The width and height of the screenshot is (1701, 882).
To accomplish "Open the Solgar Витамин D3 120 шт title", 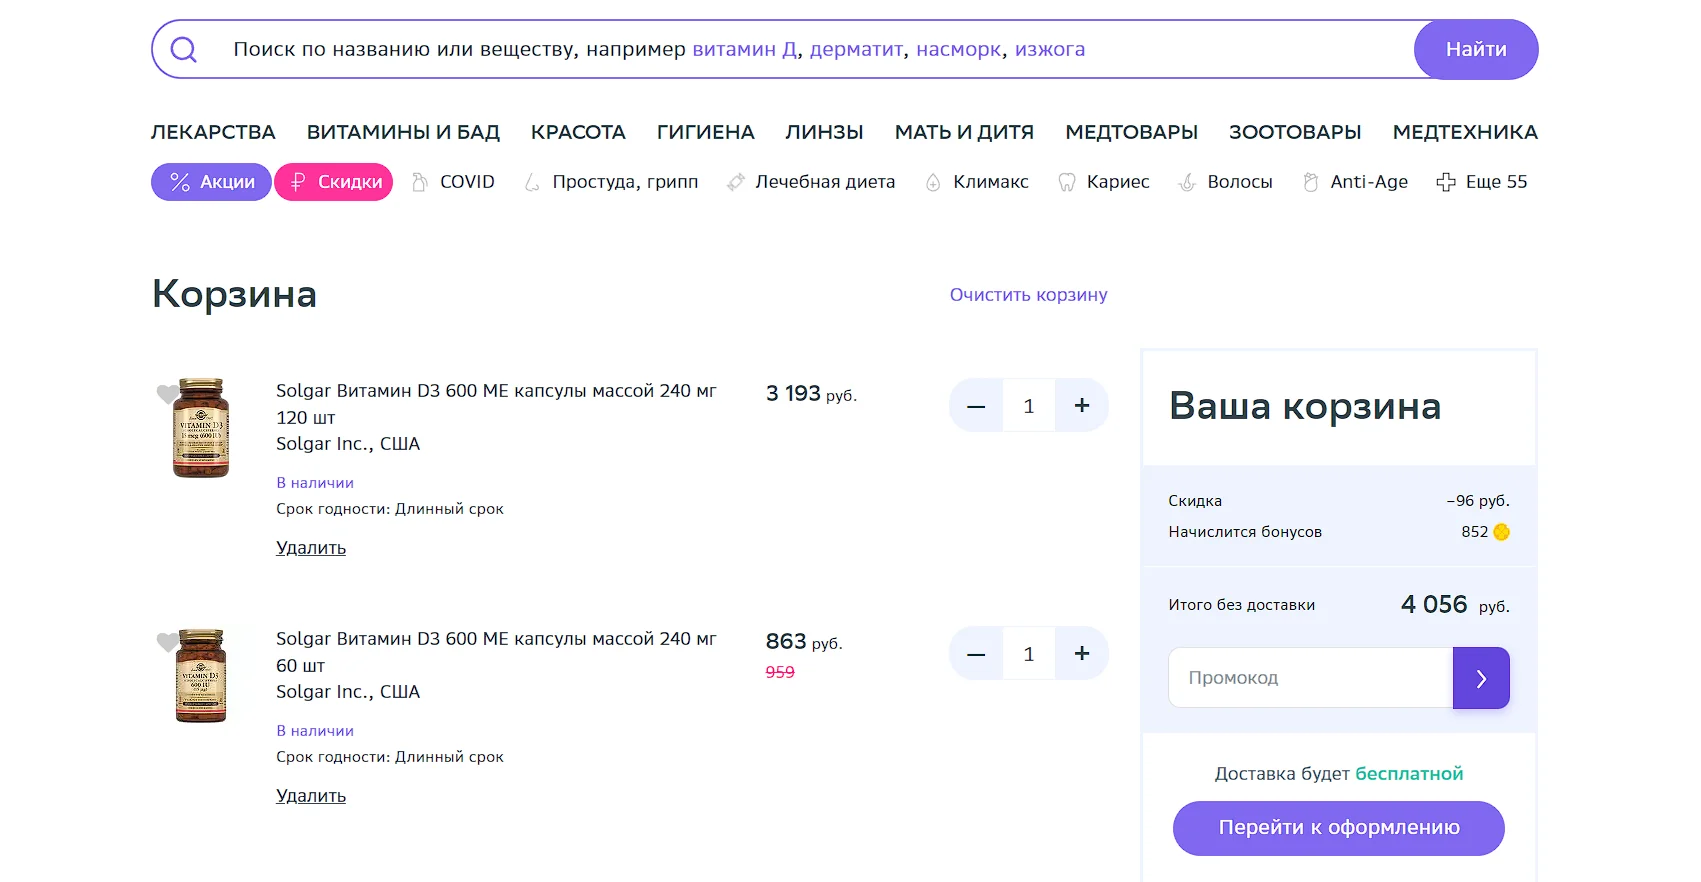I will [496, 404].
